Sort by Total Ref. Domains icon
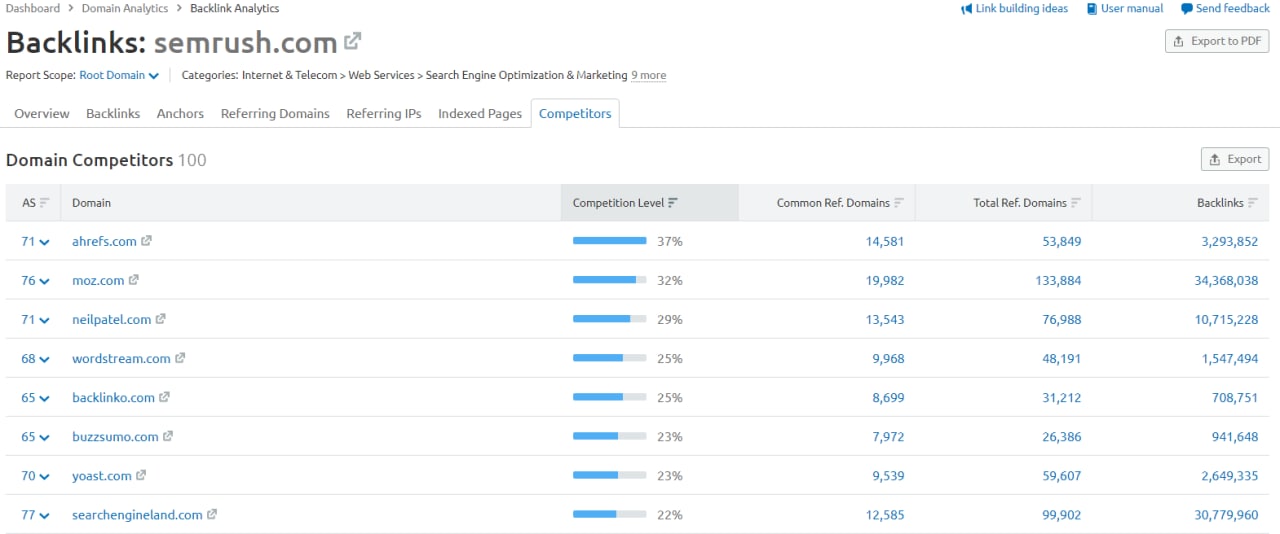Viewport: 1280px width, 534px height. (x=1076, y=203)
